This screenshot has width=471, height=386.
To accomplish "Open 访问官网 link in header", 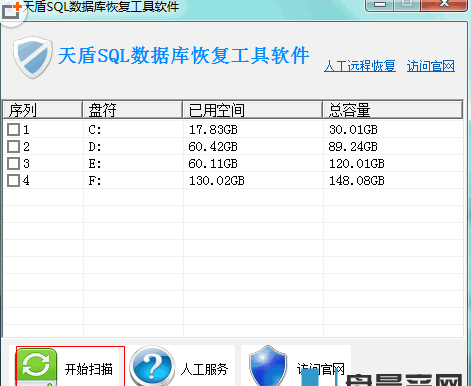I will (x=431, y=66).
